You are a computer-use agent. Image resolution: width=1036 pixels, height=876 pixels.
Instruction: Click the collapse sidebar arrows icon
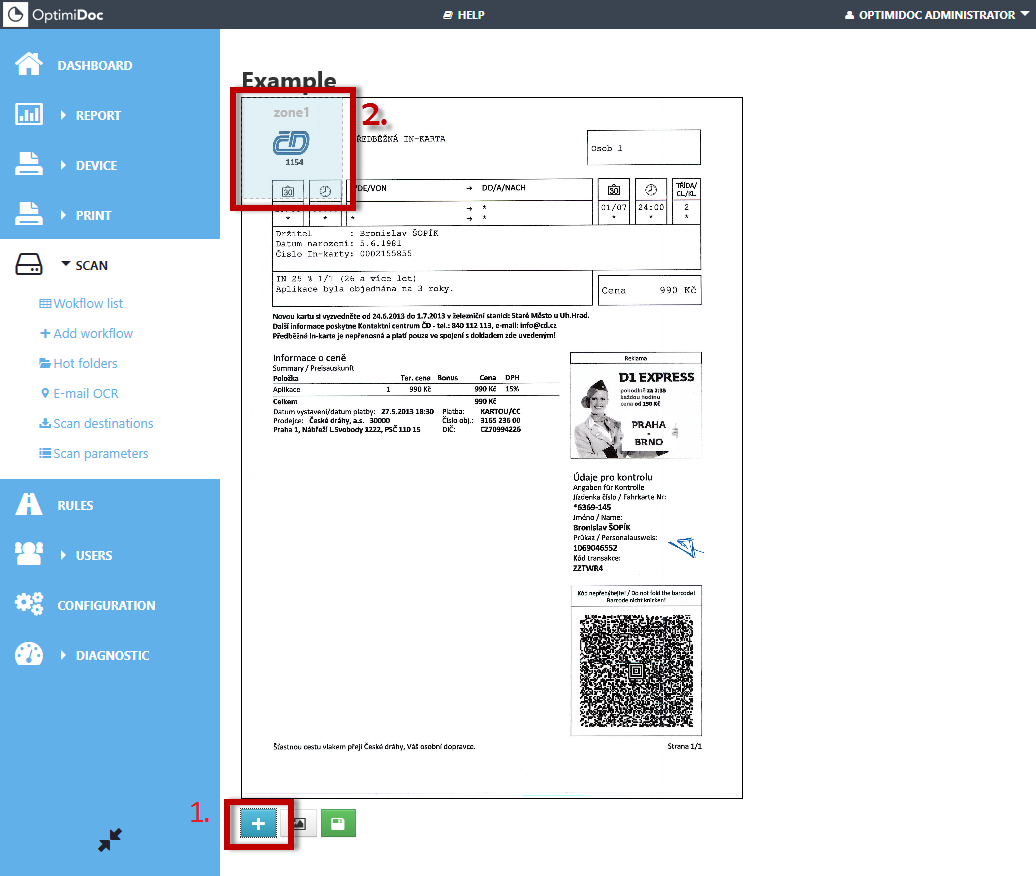[110, 841]
